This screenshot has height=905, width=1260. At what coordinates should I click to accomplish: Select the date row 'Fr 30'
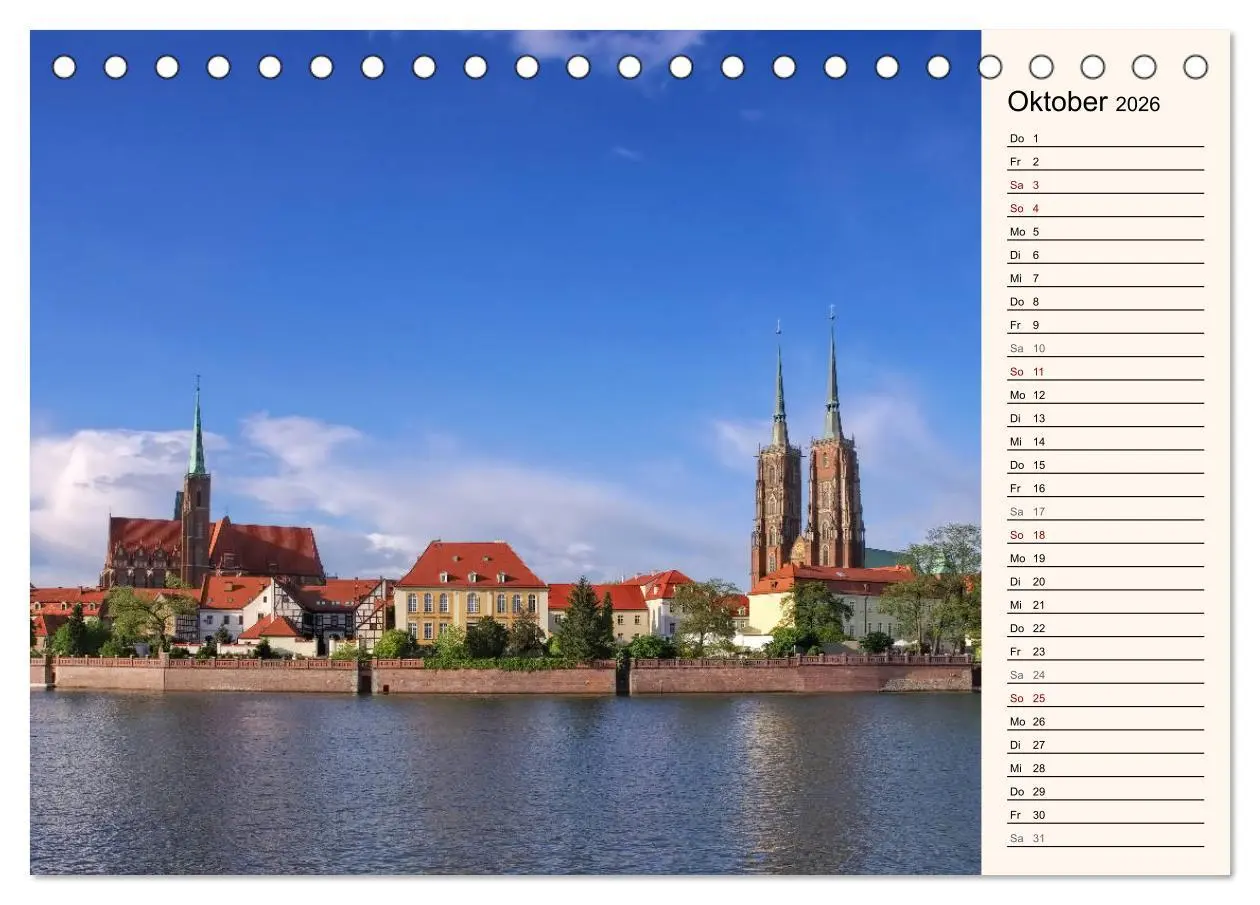pyautogui.click(x=1105, y=815)
